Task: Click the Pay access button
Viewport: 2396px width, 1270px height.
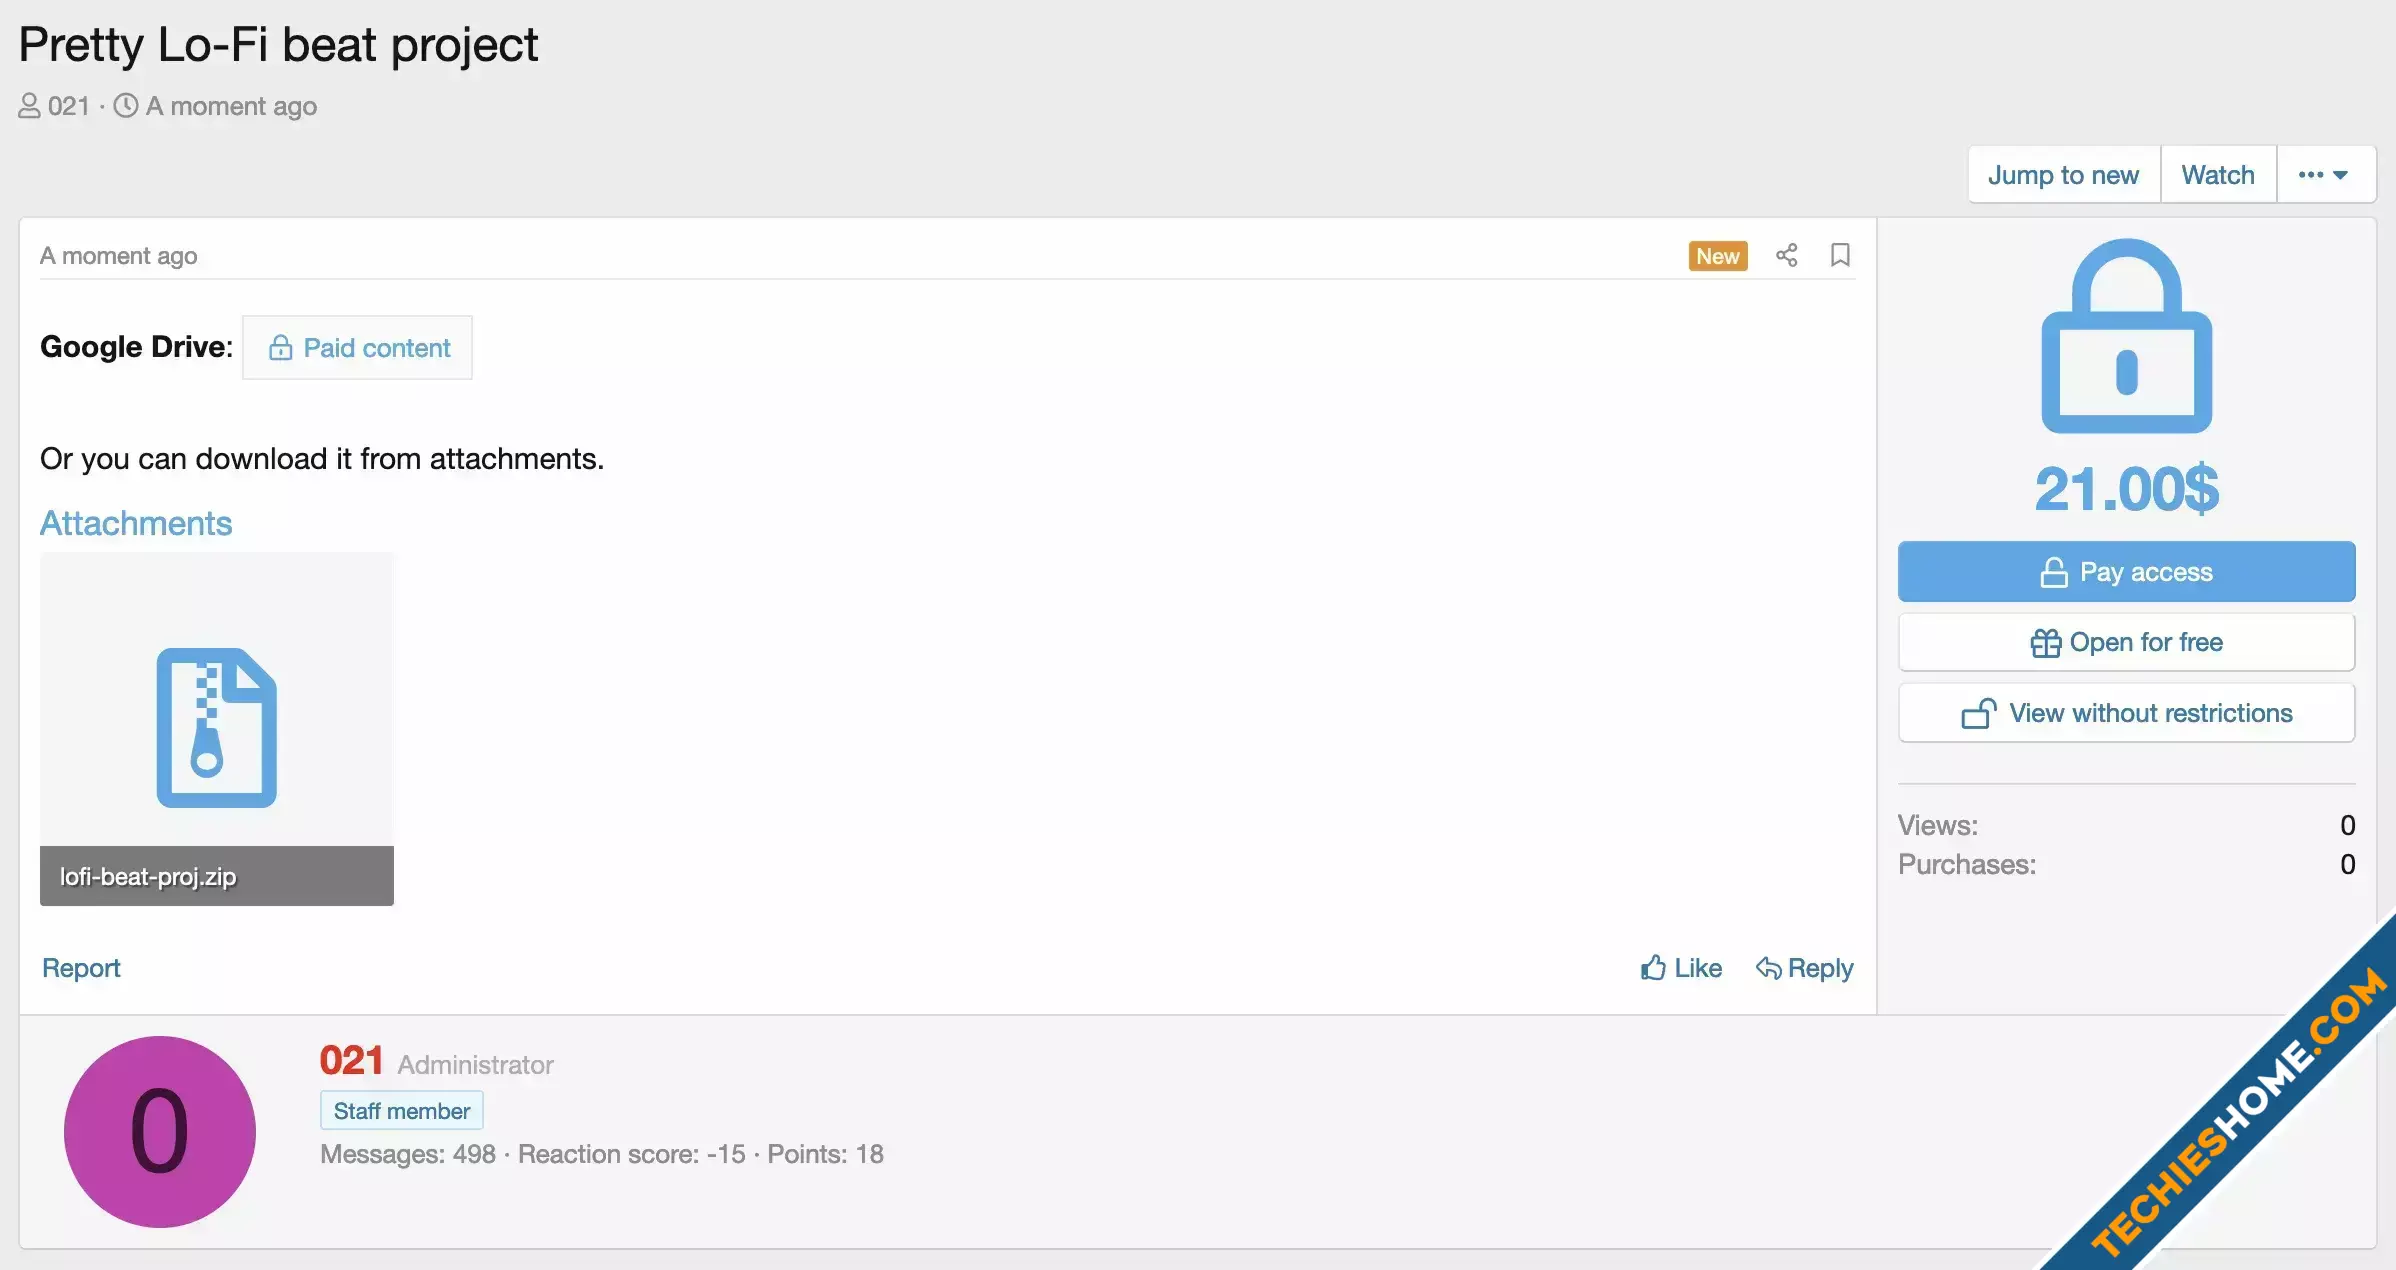Action: pos(2126,572)
